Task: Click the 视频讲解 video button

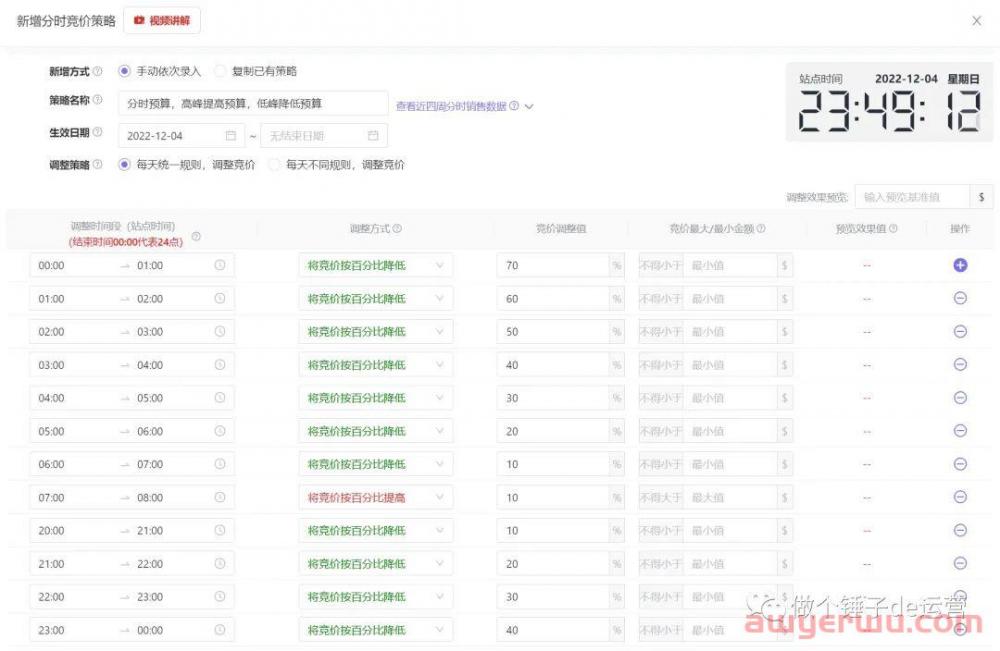Action: point(162,20)
